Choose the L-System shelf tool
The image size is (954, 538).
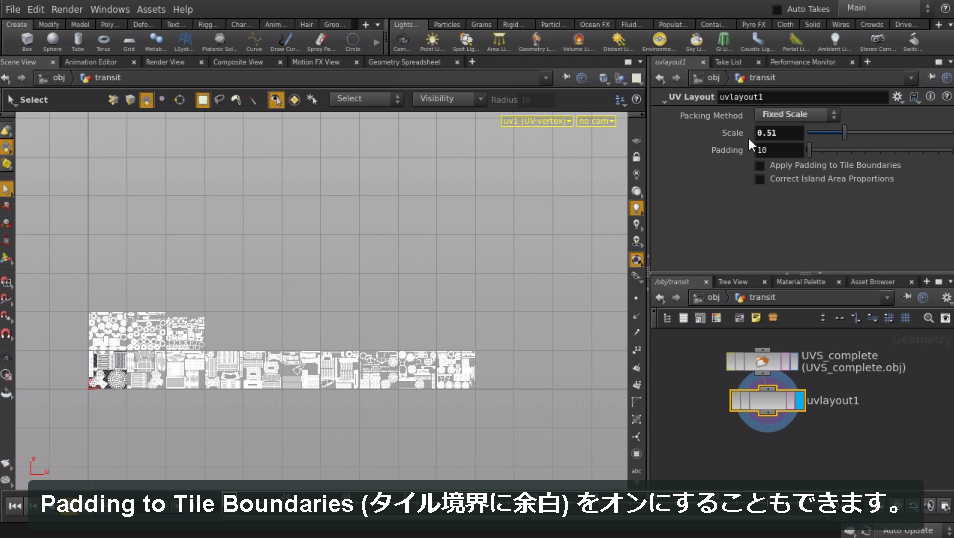coord(184,42)
